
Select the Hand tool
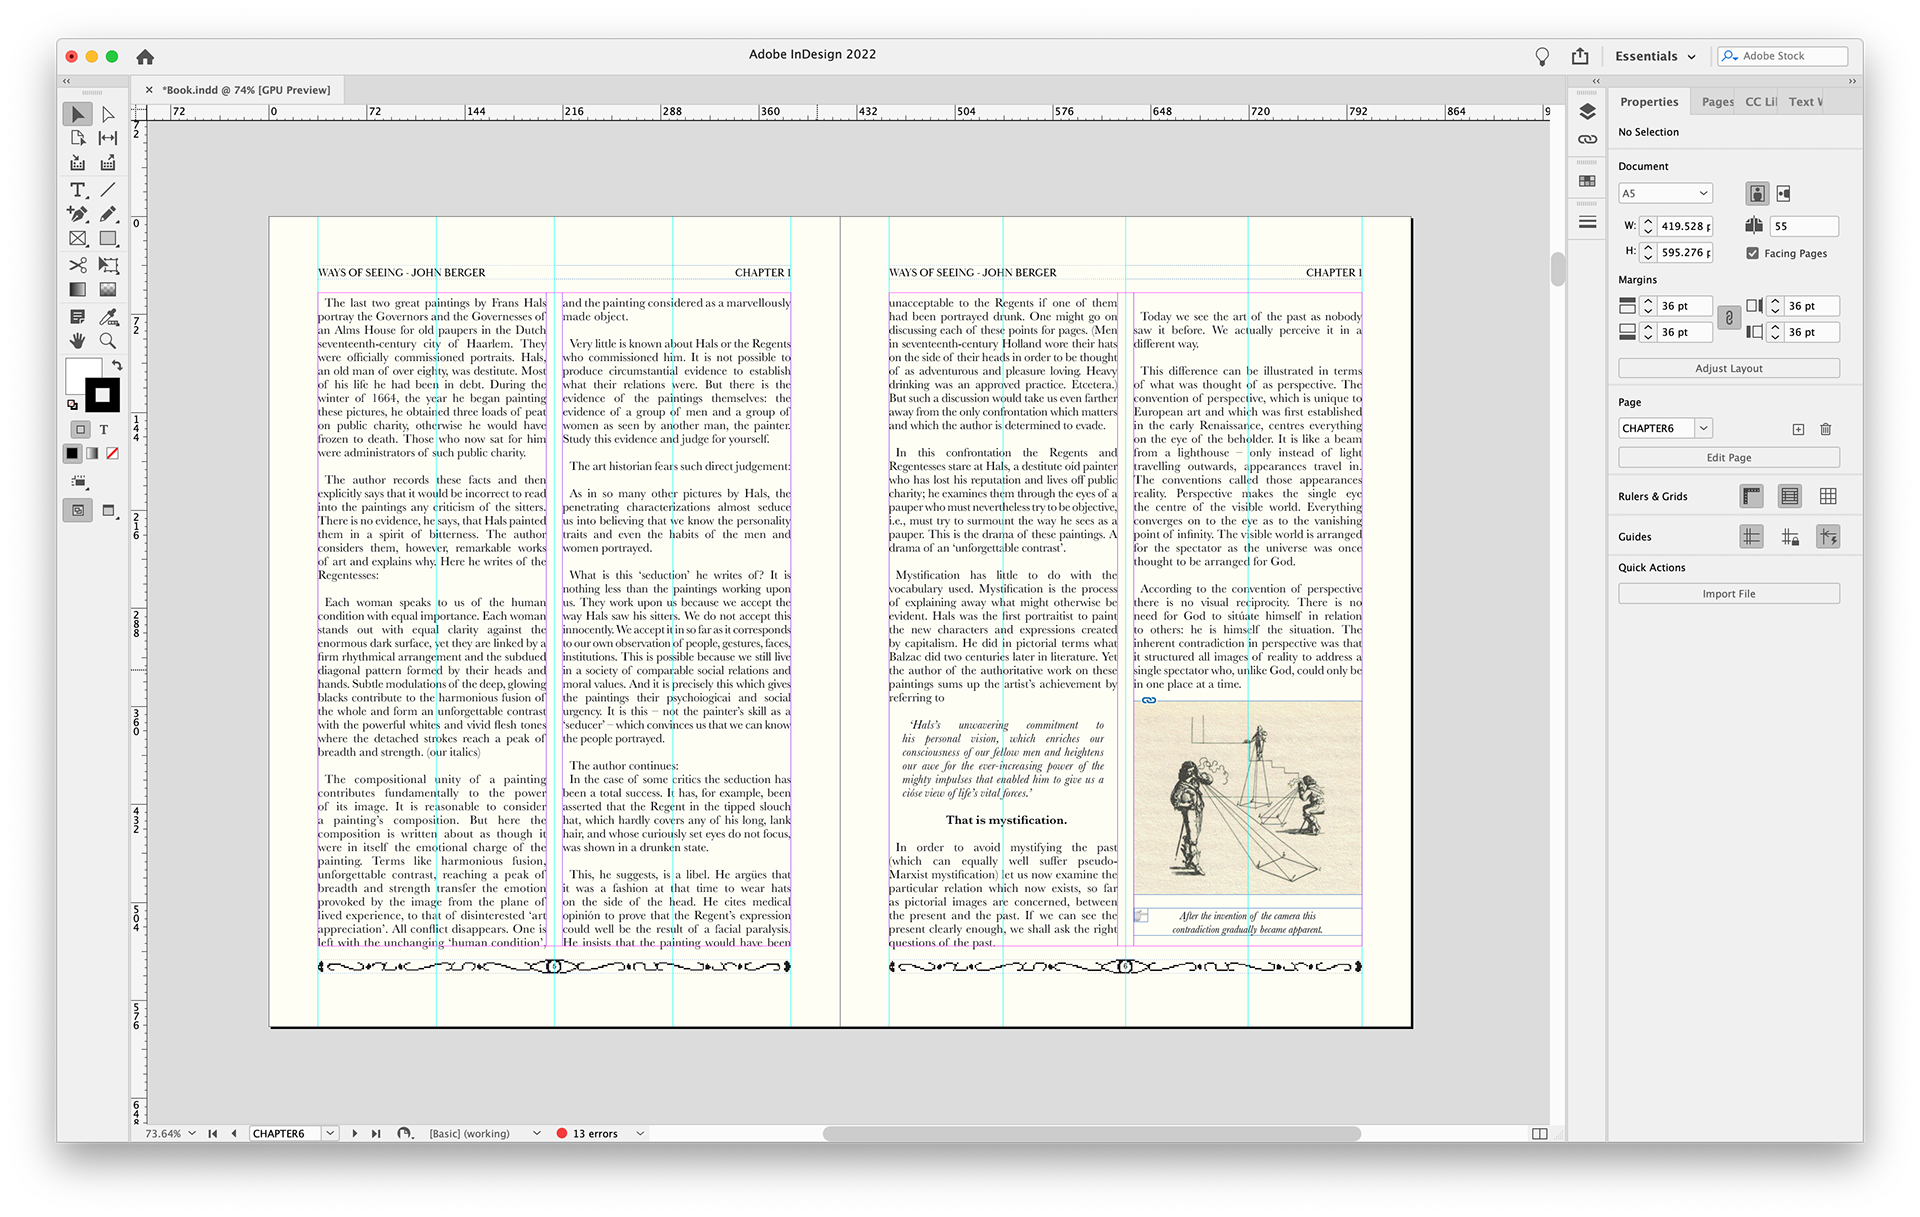(78, 341)
